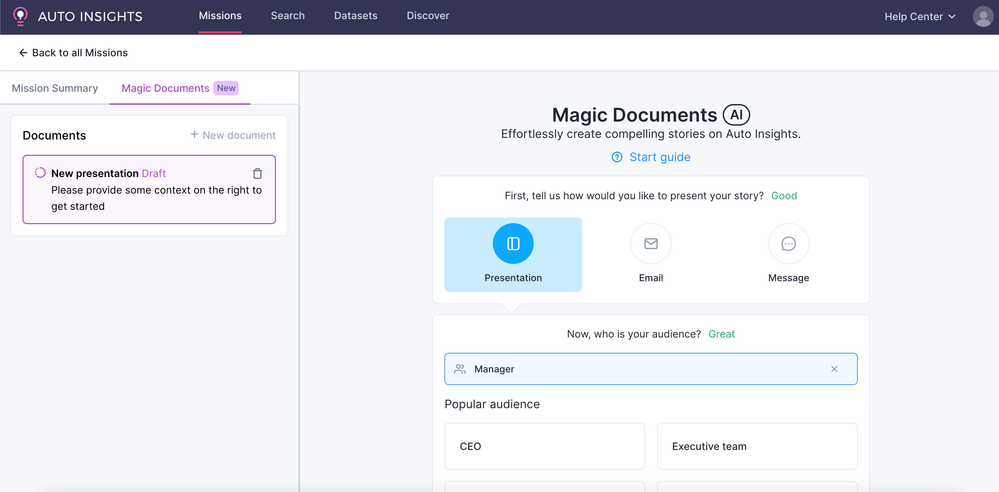999x492 pixels.
Task: Select the Message format icon
Action: click(x=789, y=243)
